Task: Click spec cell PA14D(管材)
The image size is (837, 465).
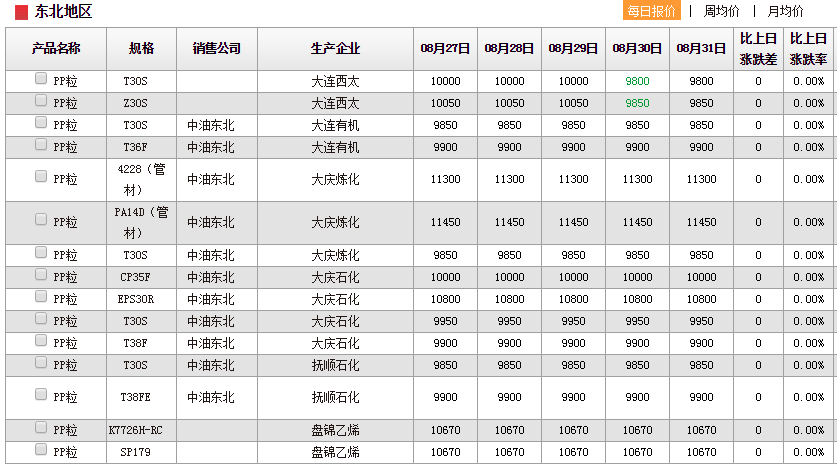Action: tap(141, 223)
